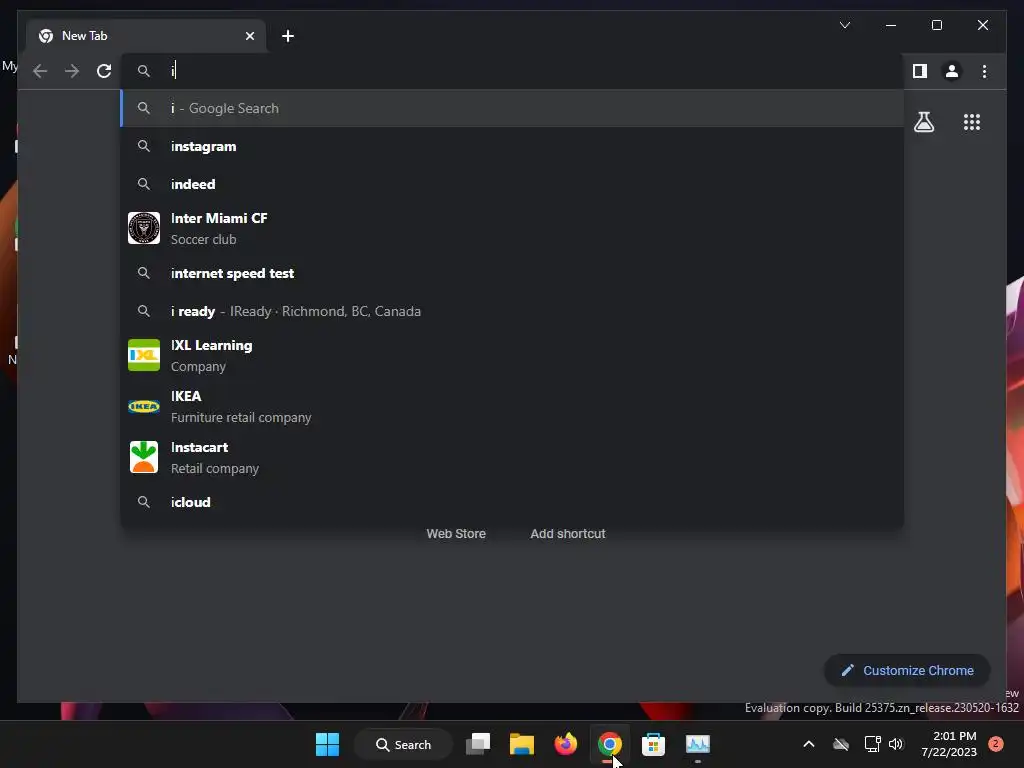Click the browser back arrow
The image size is (1024, 768).
[40, 71]
